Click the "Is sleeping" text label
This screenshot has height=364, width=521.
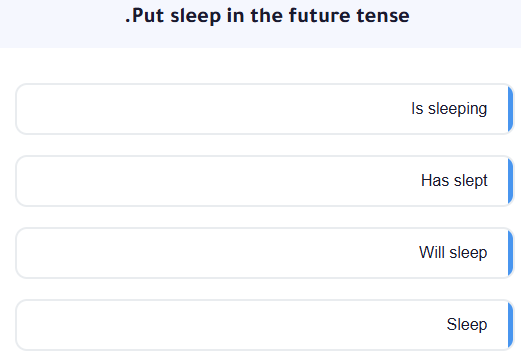click(x=449, y=109)
